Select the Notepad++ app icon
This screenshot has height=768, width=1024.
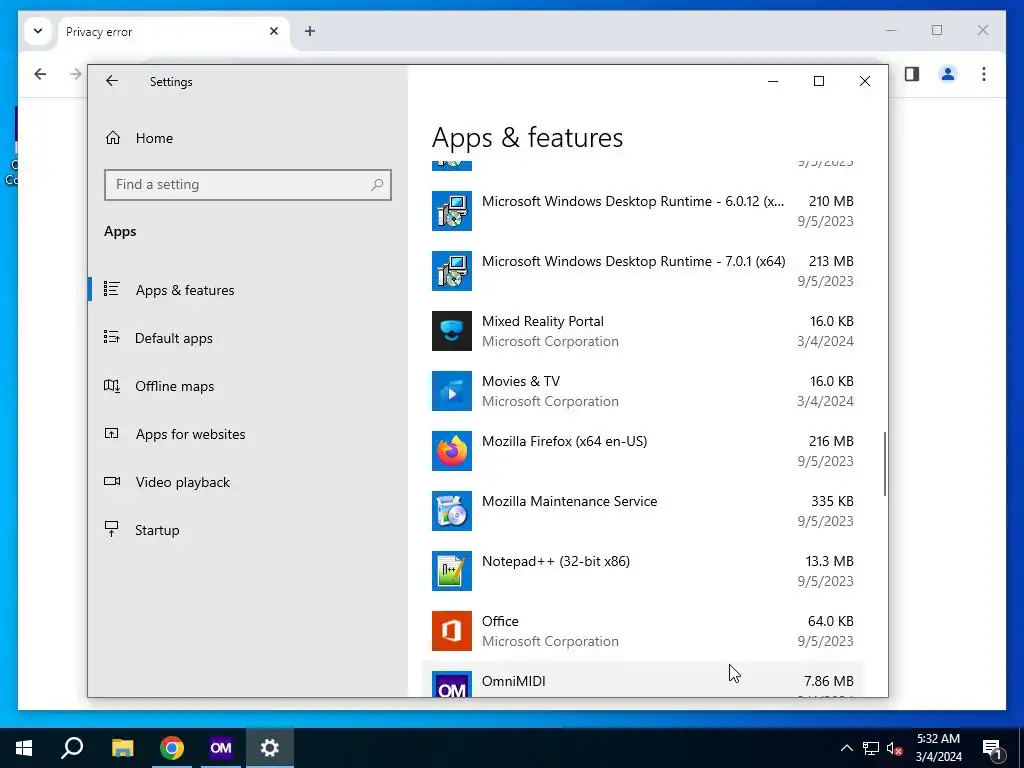pos(452,571)
